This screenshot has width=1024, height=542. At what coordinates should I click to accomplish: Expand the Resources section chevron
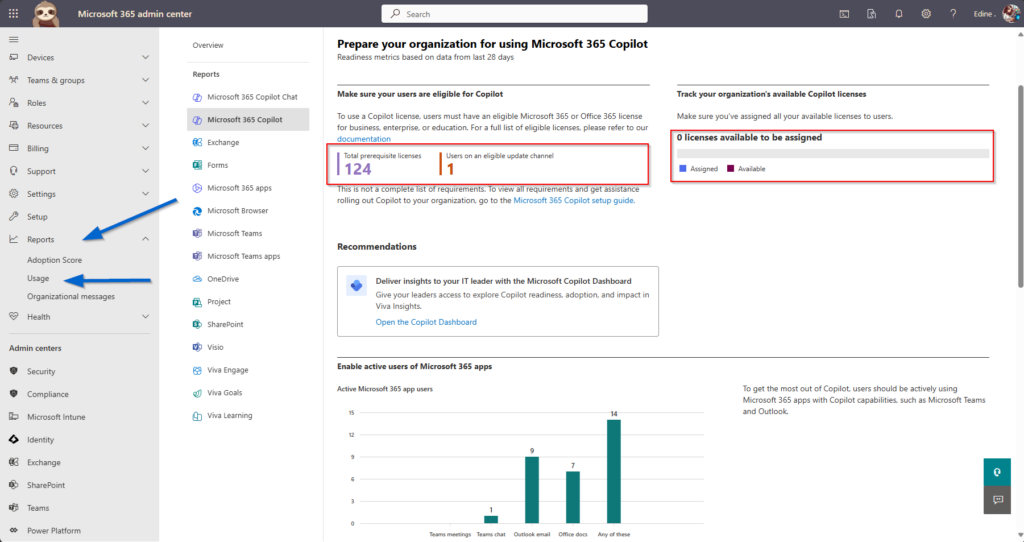click(x=146, y=125)
